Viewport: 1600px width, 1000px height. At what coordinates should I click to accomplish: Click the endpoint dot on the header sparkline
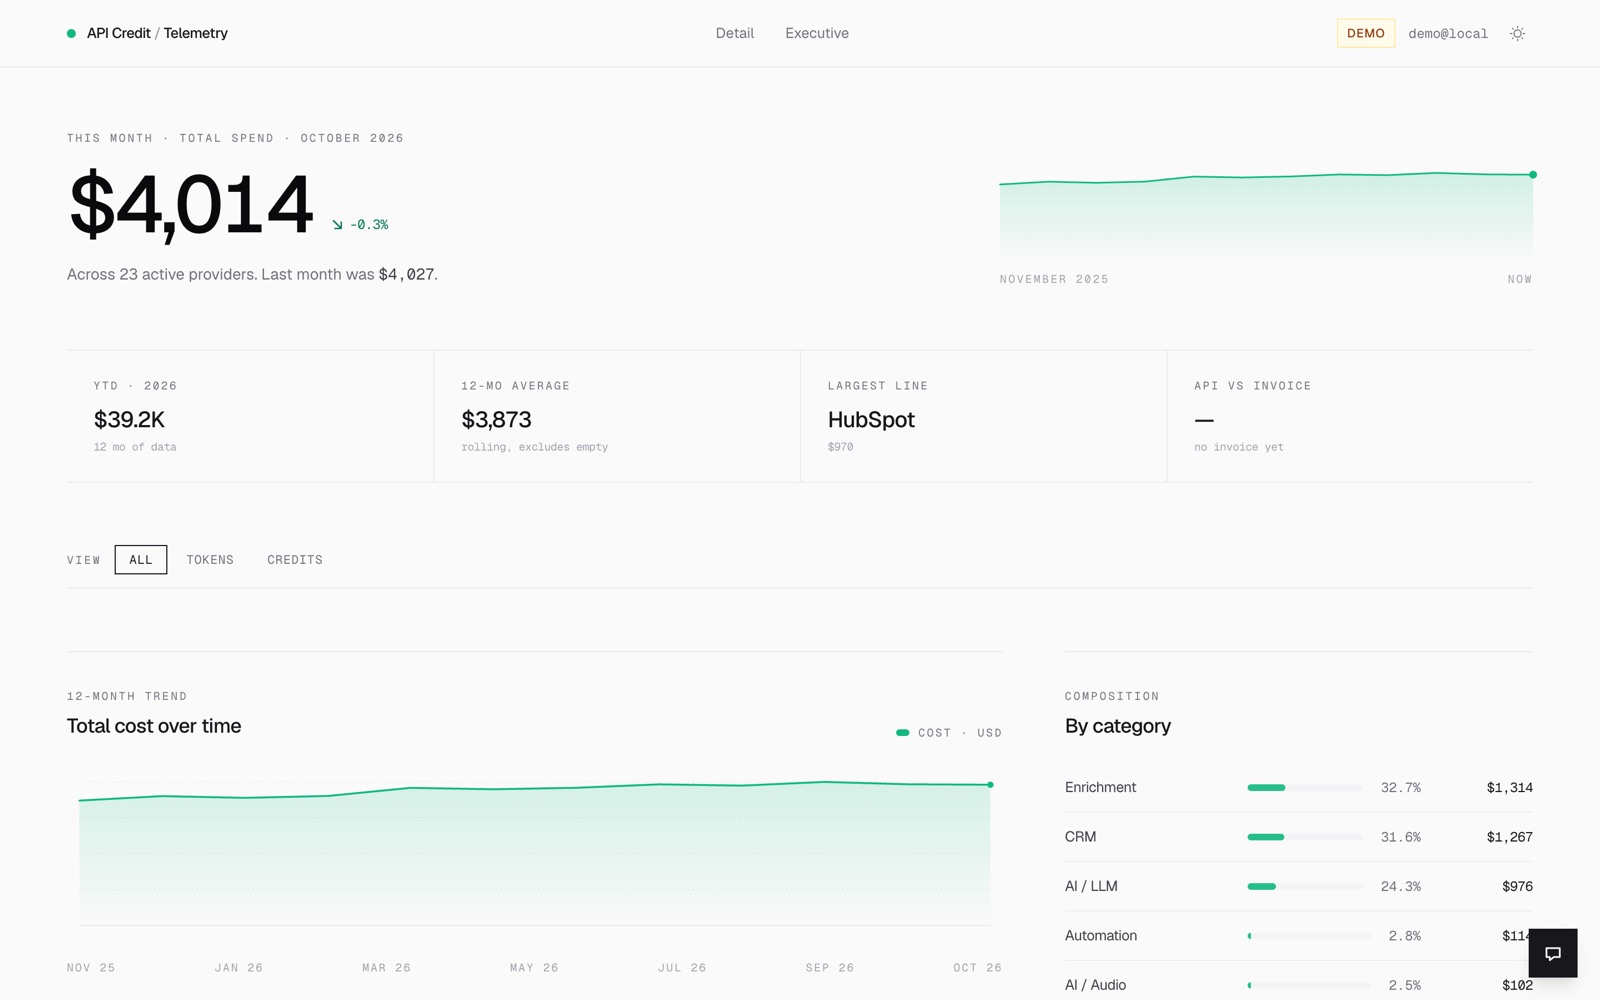point(1533,175)
